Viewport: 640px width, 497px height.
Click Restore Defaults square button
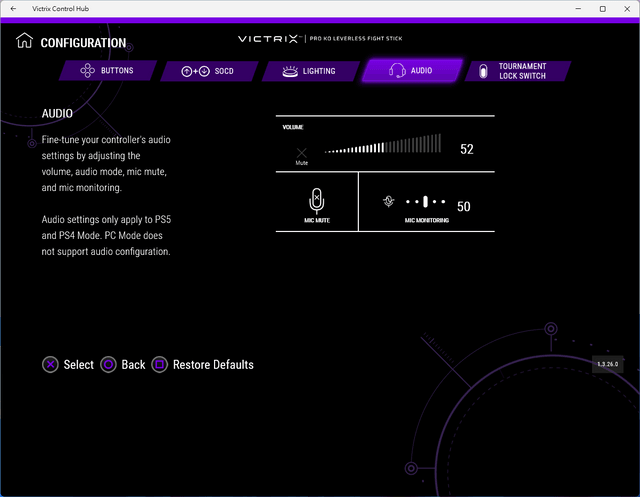pyautogui.click(x=160, y=364)
